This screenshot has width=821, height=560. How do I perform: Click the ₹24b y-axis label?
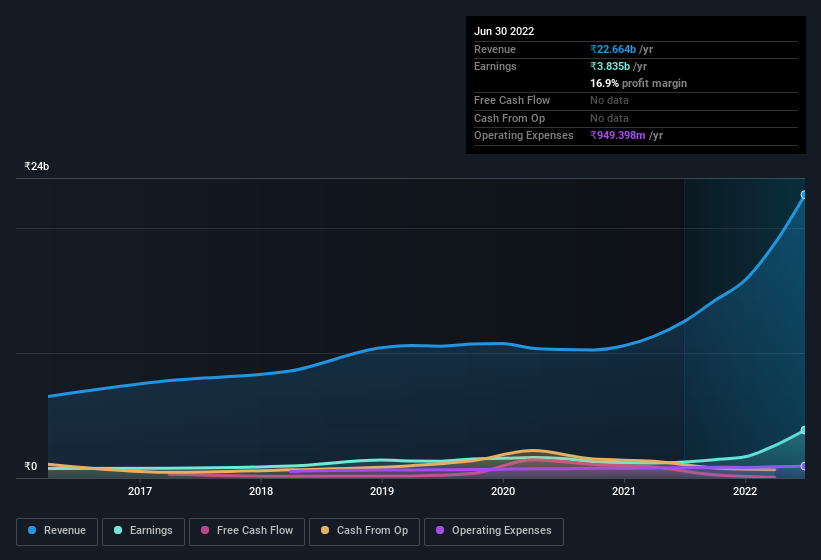[37, 166]
